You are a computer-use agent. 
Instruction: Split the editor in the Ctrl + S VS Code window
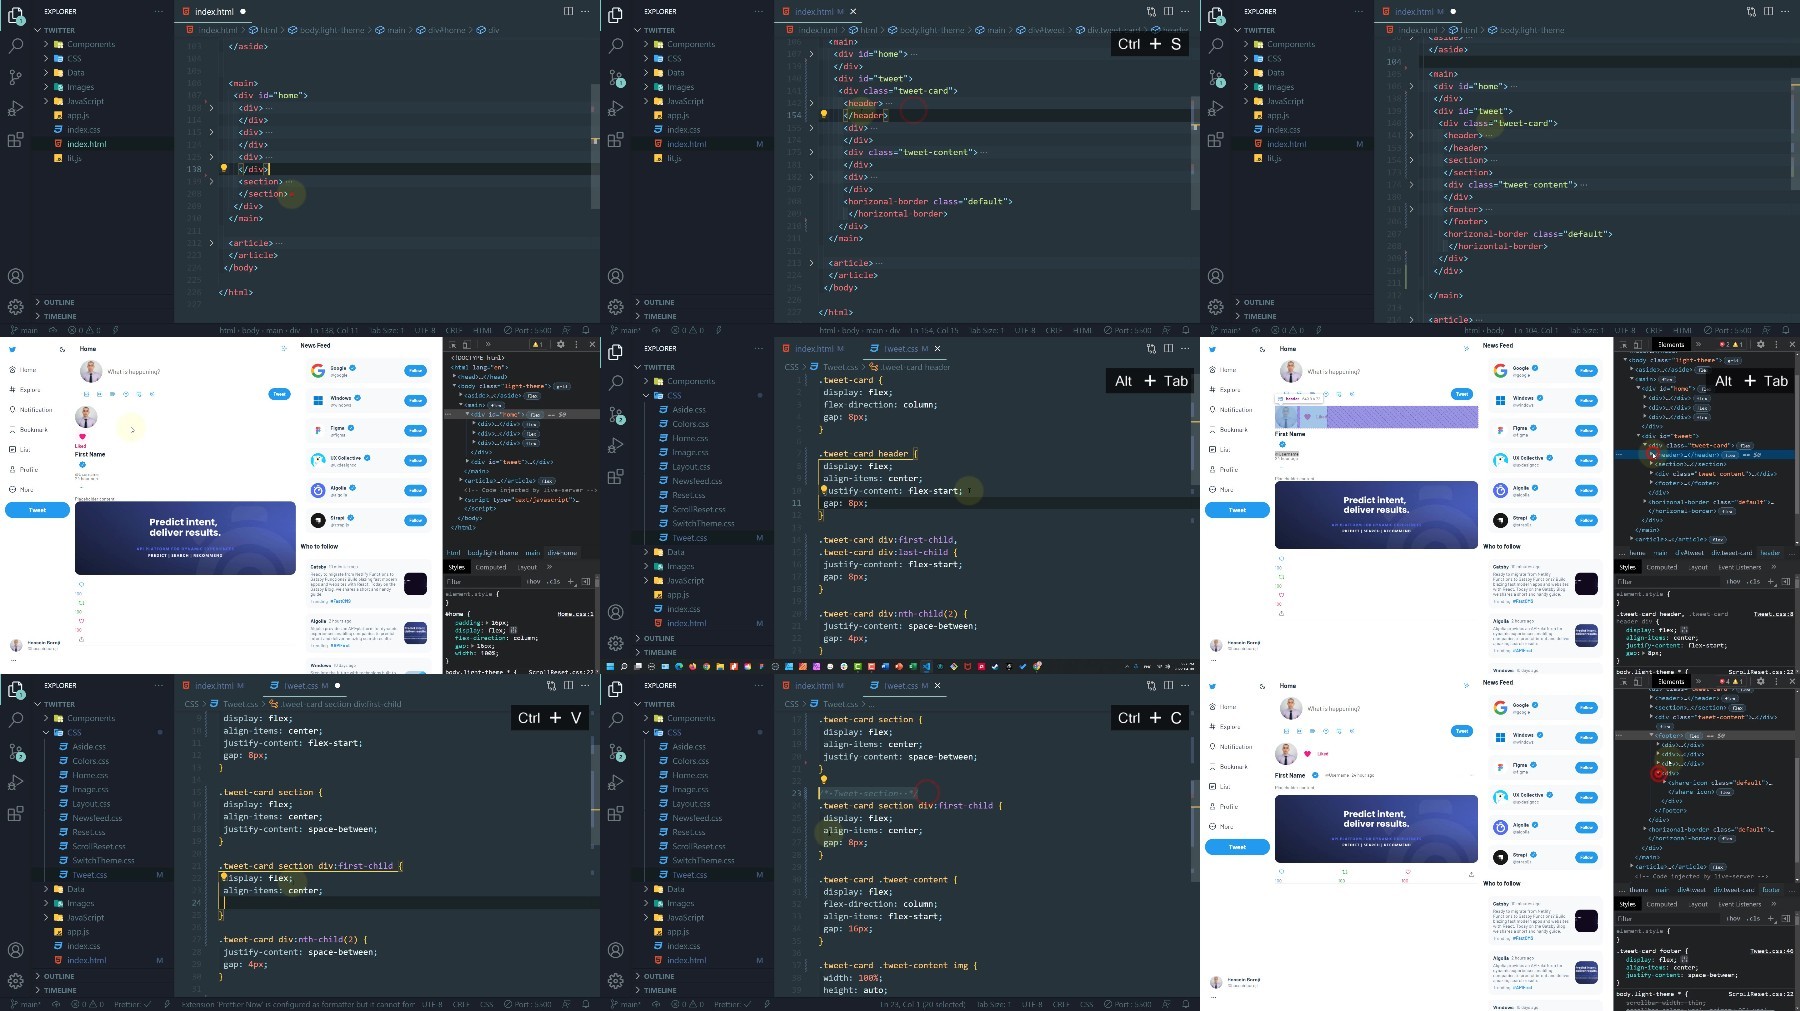pyautogui.click(x=1168, y=12)
